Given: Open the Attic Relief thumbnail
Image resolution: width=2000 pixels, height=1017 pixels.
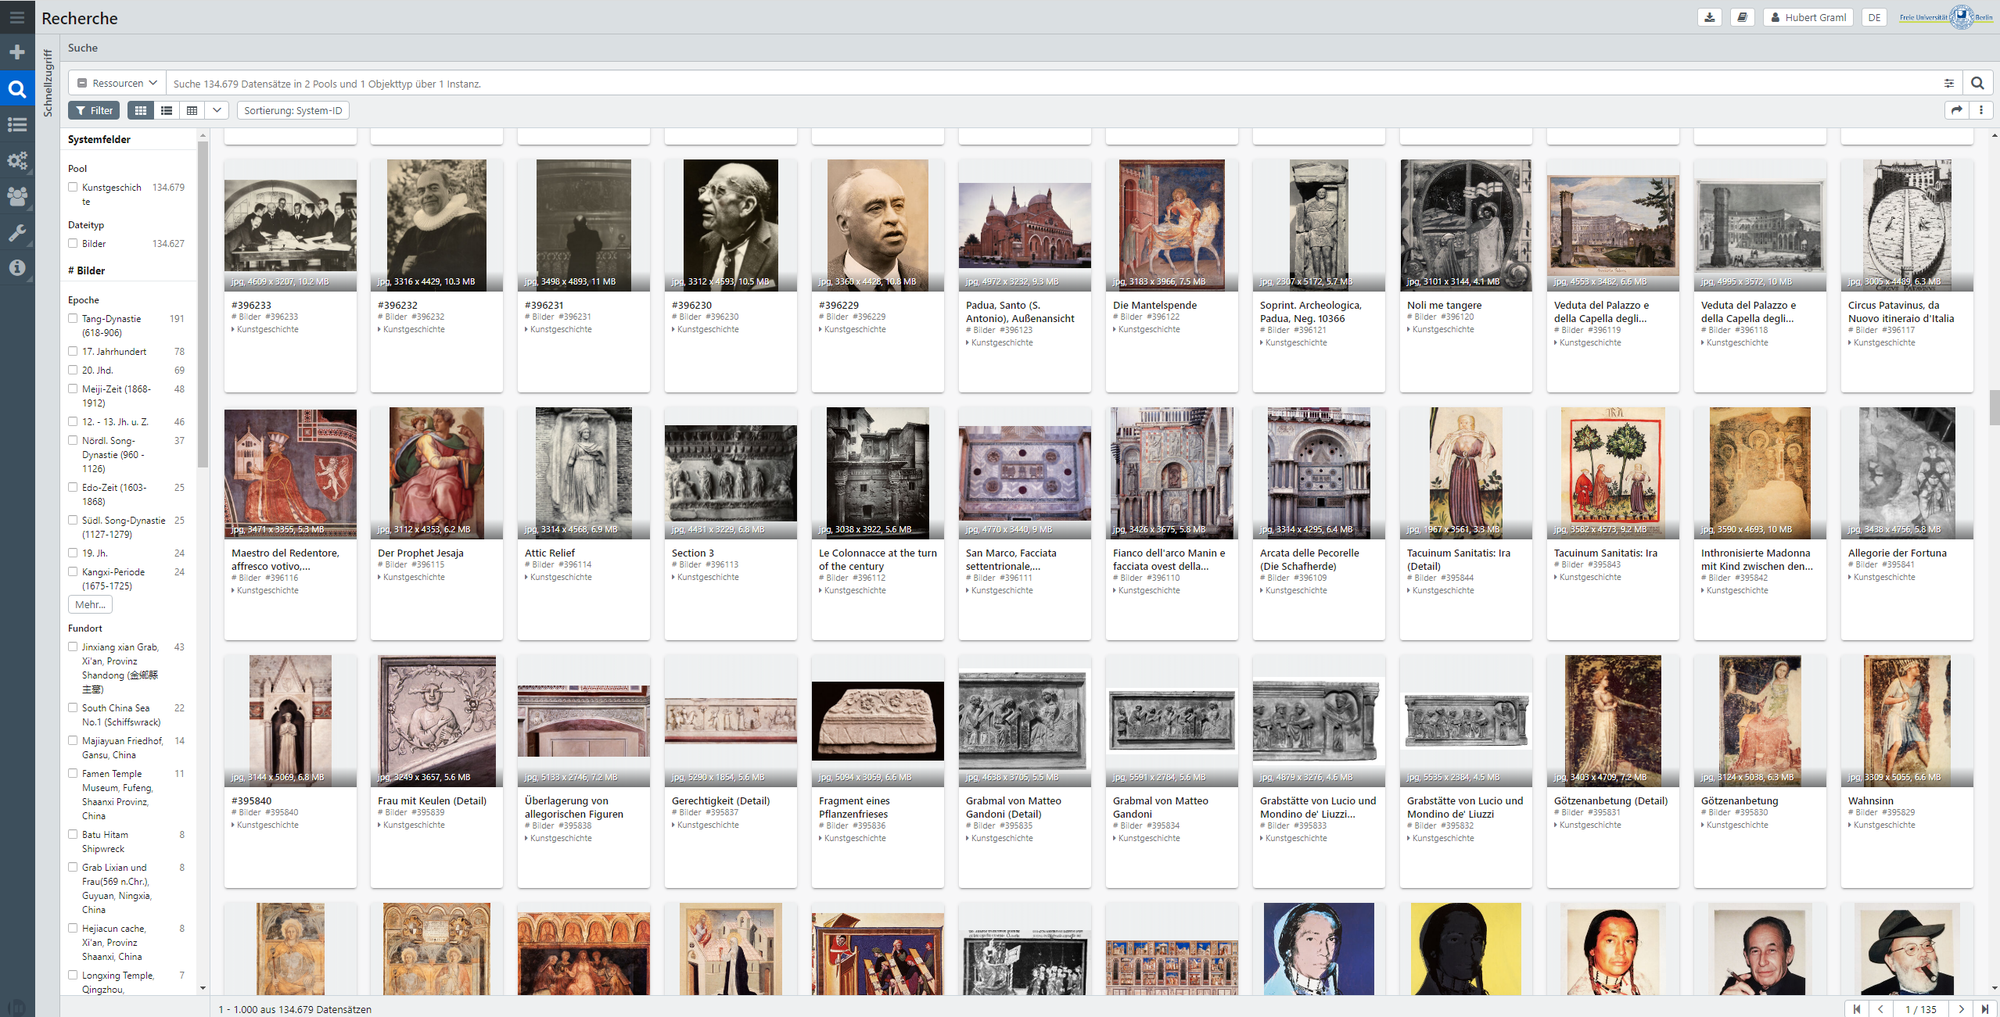Looking at the screenshot, I should [583, 472].
